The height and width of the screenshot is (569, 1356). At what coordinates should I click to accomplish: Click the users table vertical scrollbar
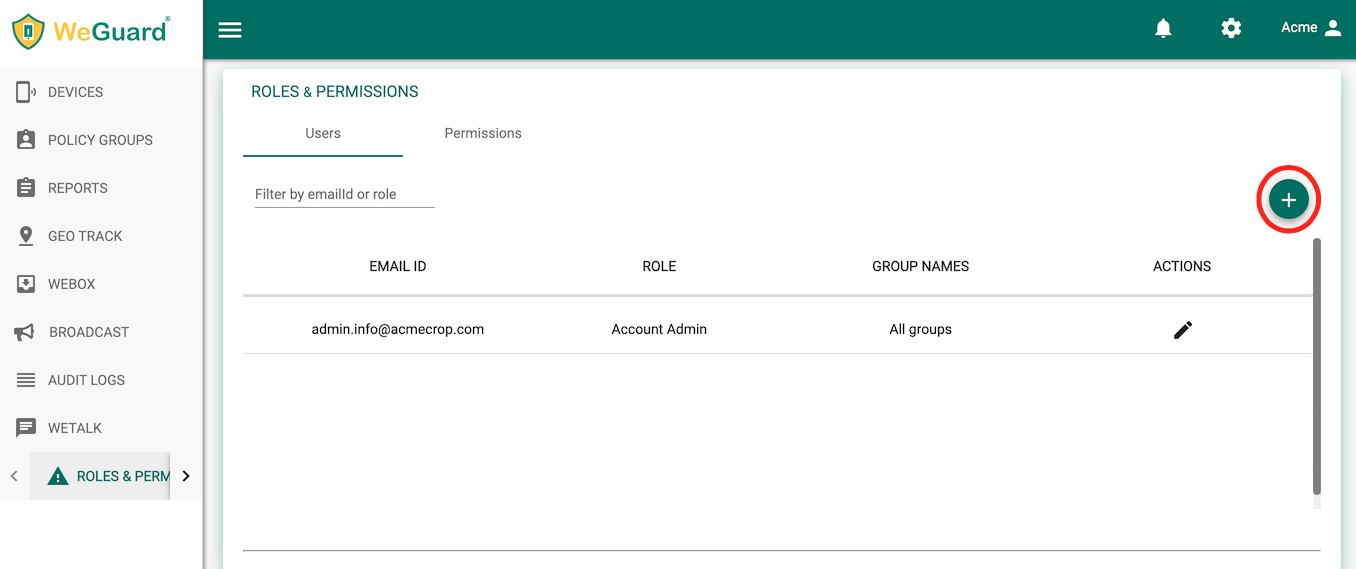coord(1316,366)
